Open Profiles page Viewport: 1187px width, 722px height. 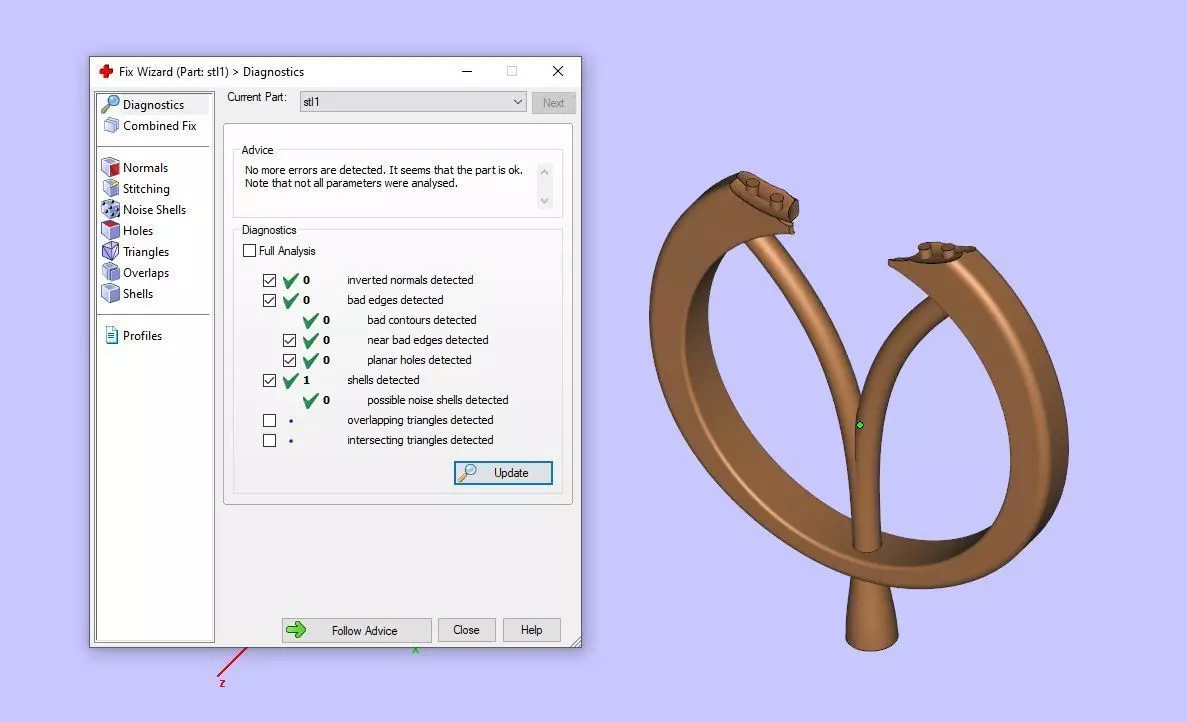click(x=142, y=335)
